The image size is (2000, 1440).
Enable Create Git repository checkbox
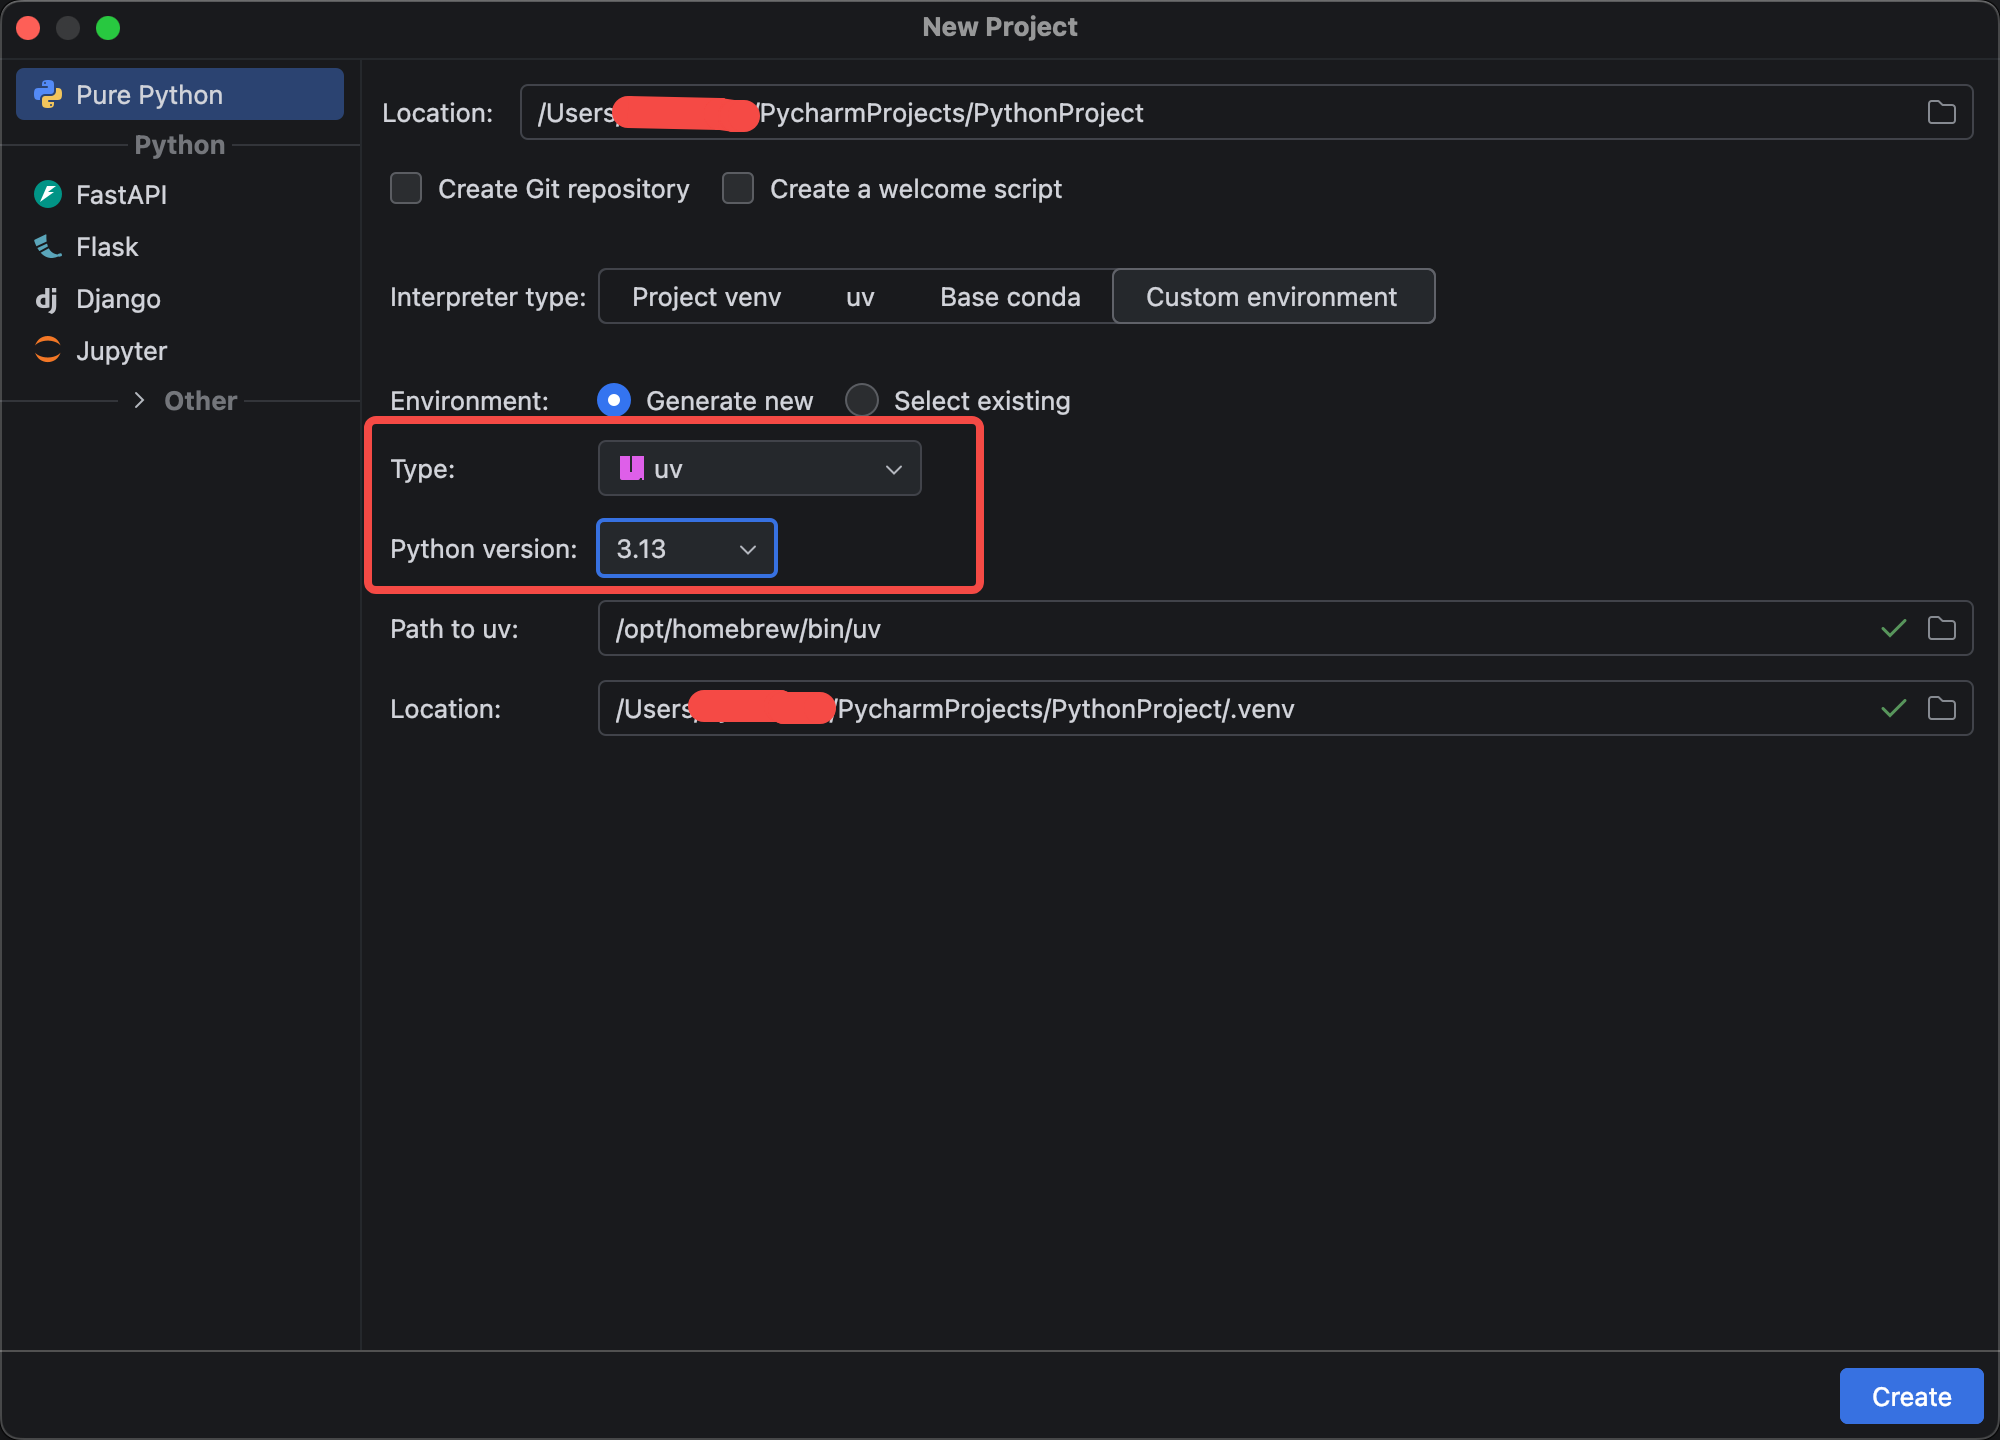coord(406,188)
